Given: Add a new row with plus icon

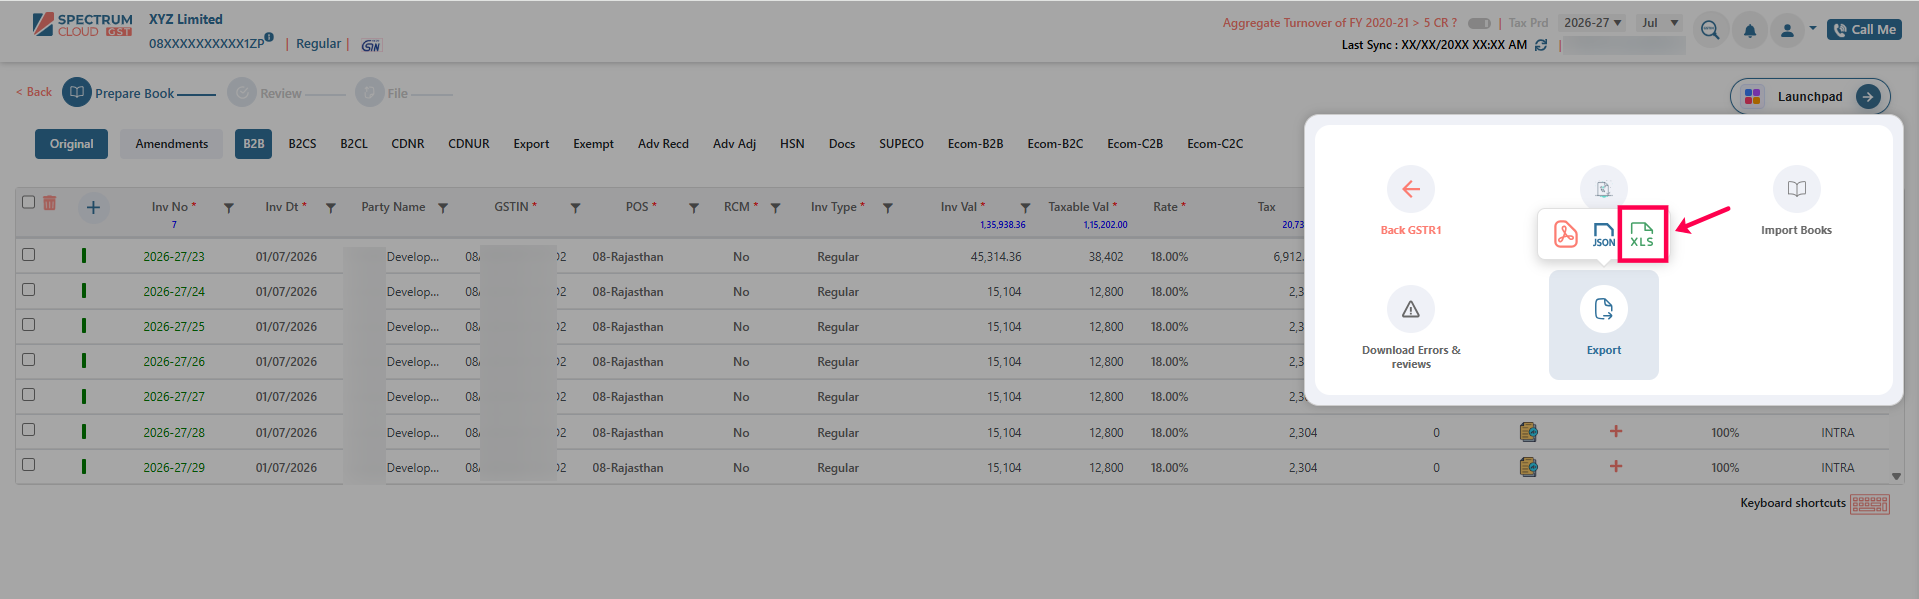Looking at the screenshot, I should pyautogui.click(x=93, y=207).
